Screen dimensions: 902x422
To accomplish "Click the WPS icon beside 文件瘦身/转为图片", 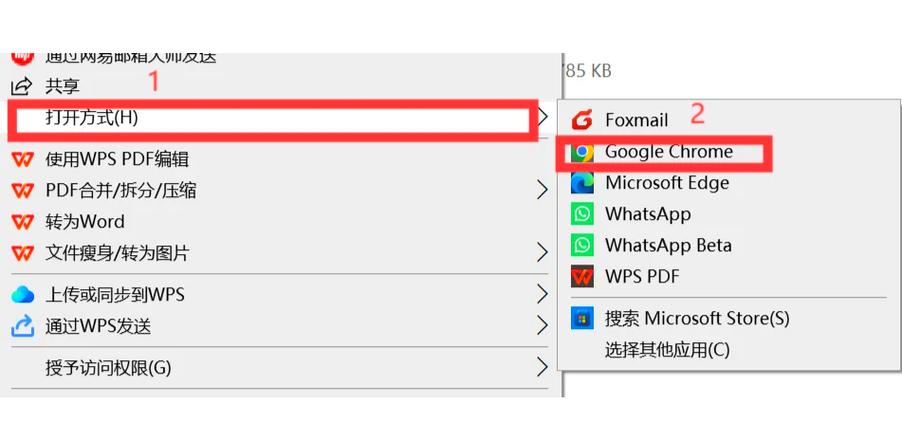I will [22, 252].
